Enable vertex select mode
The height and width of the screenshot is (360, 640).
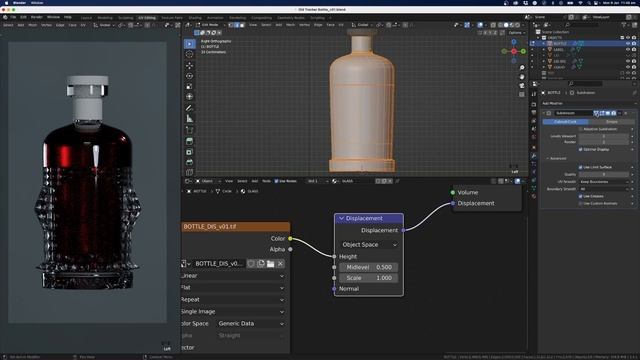click(231, 25)
